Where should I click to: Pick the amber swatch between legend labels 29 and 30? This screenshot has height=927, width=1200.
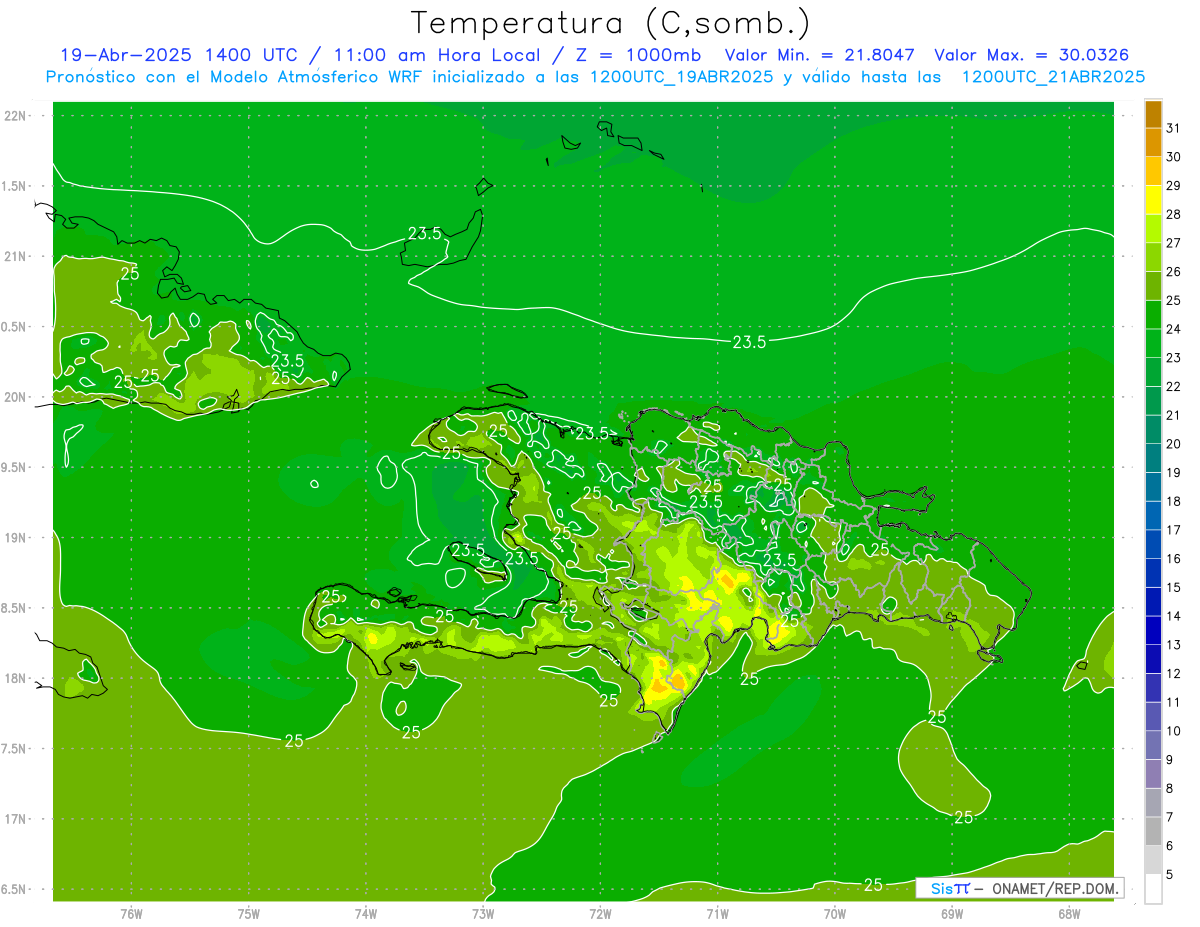tap(1153, 172)
